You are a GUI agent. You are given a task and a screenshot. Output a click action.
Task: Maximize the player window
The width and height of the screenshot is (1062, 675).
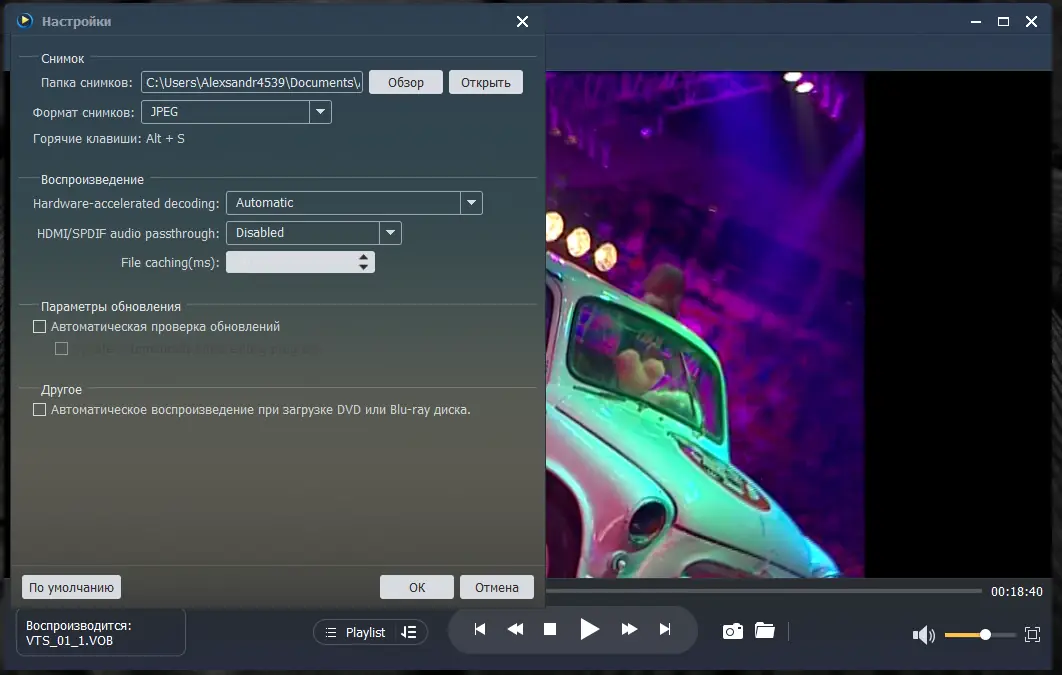1004,22
